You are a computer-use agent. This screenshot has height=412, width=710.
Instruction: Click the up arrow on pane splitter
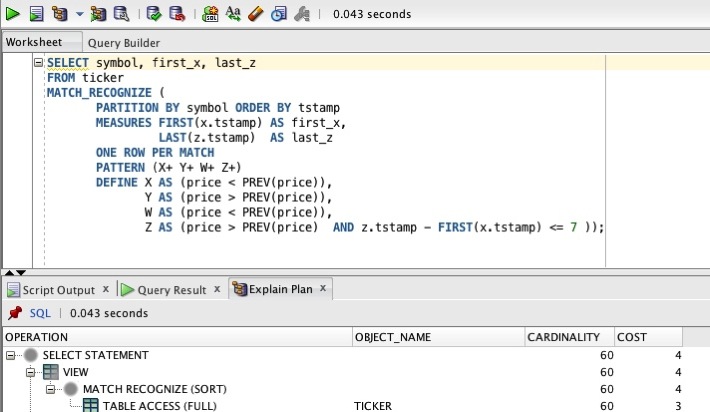9,273
